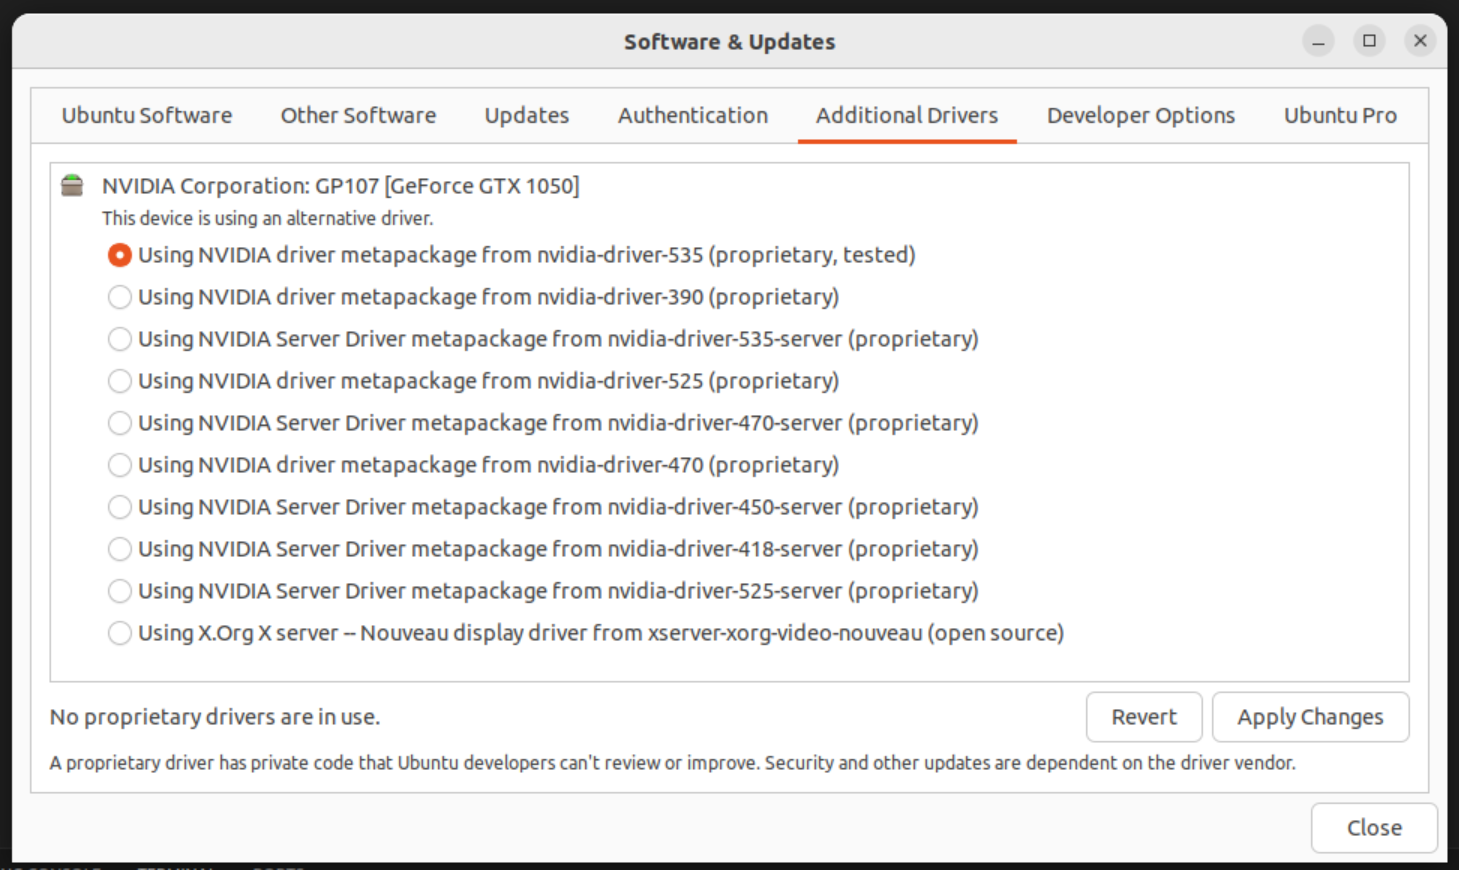Go to the Authentication tab

tap(693, 116)
